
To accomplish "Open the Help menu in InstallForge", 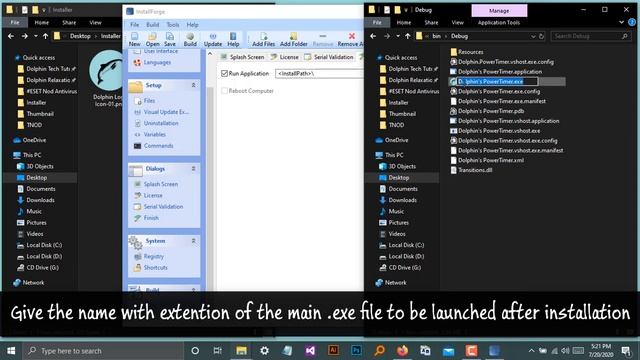I will [192, 24].
